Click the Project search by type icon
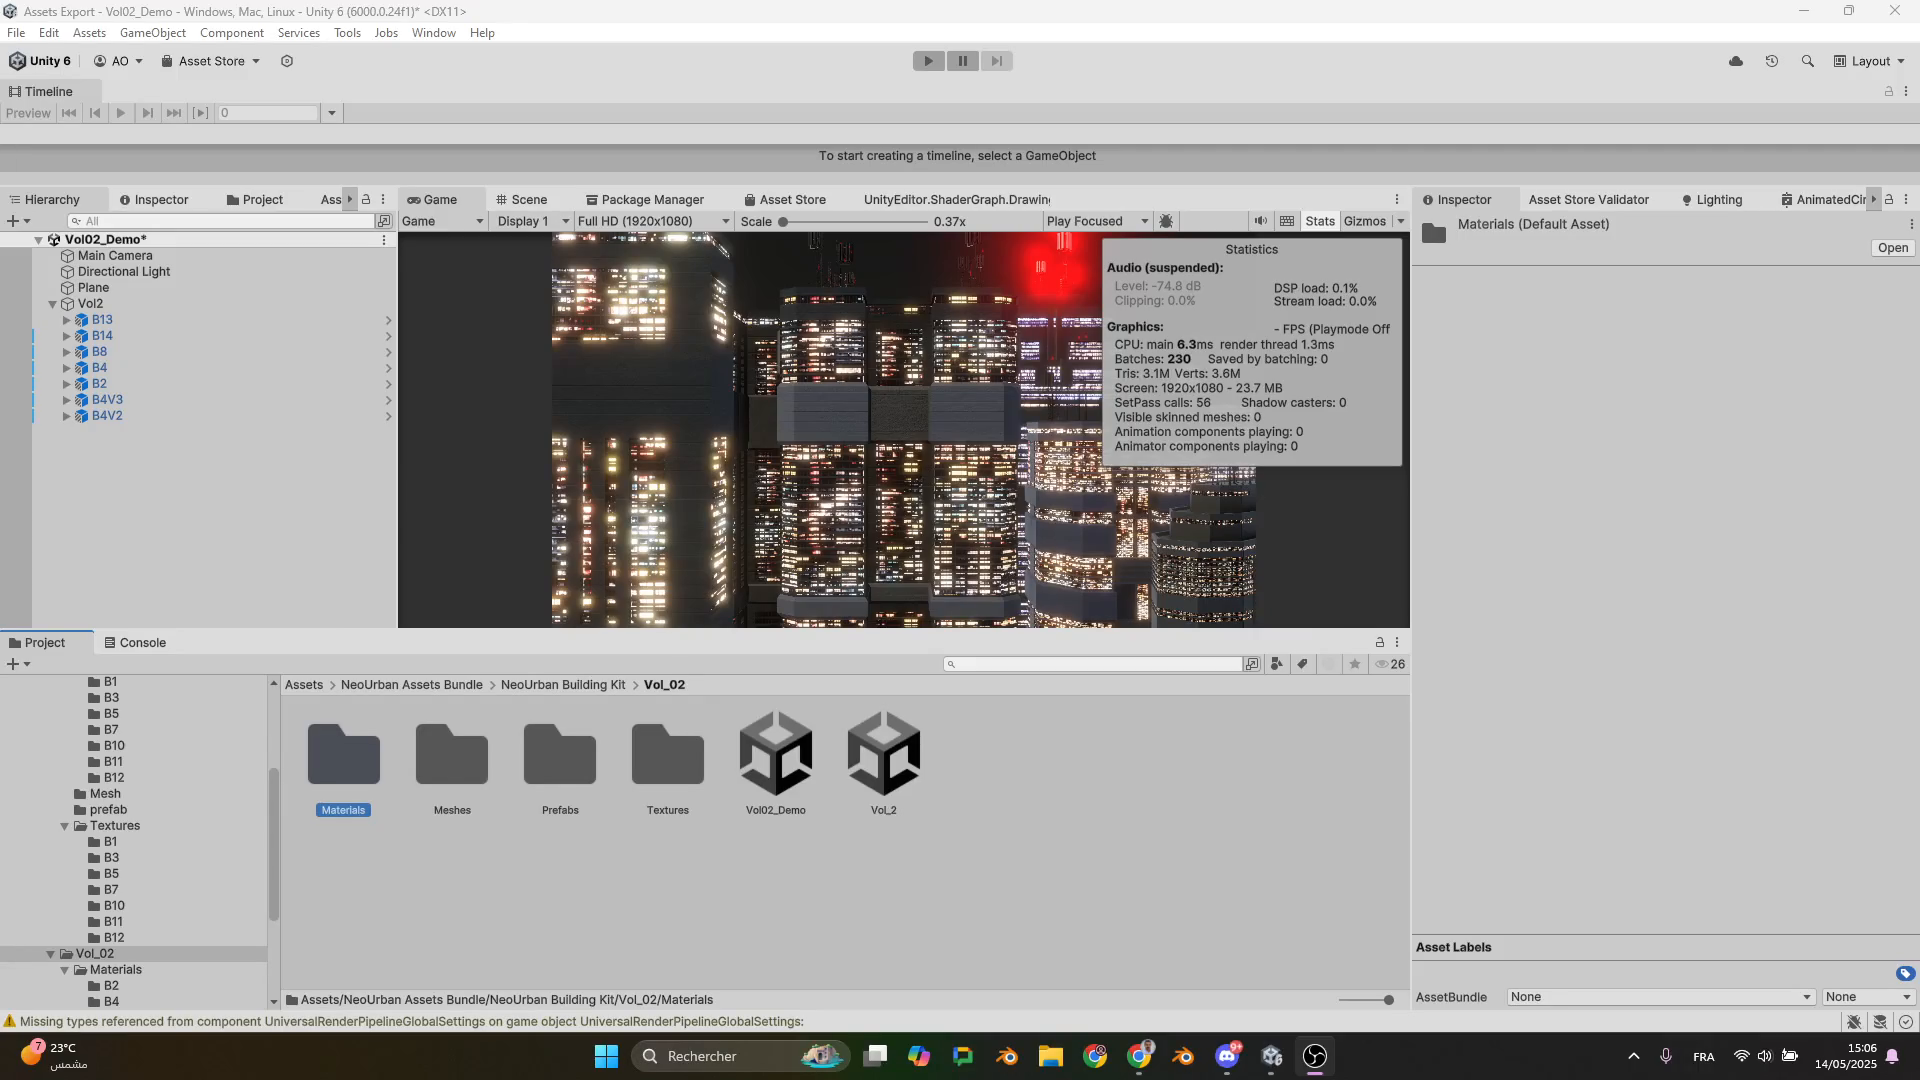This screenshot has width=1920, height=1080. [x=1277, y=664]
